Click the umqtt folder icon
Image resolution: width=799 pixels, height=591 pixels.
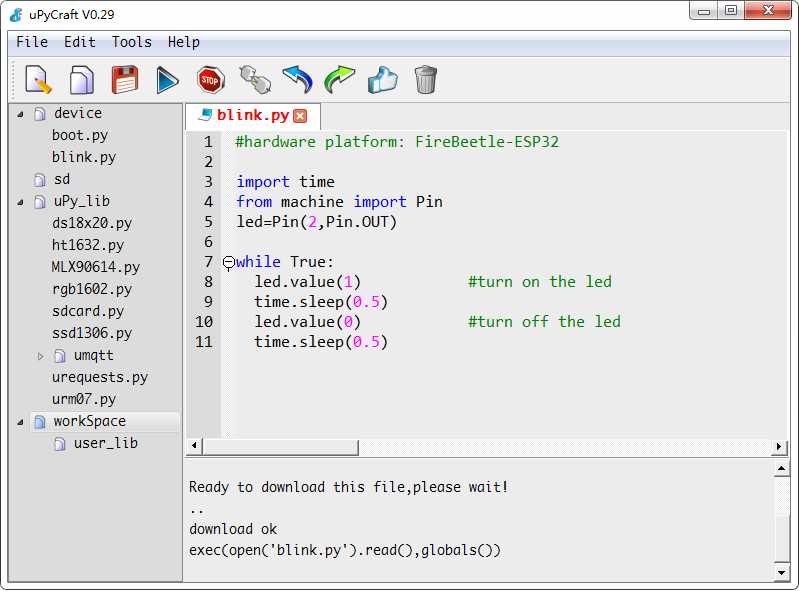60,356
